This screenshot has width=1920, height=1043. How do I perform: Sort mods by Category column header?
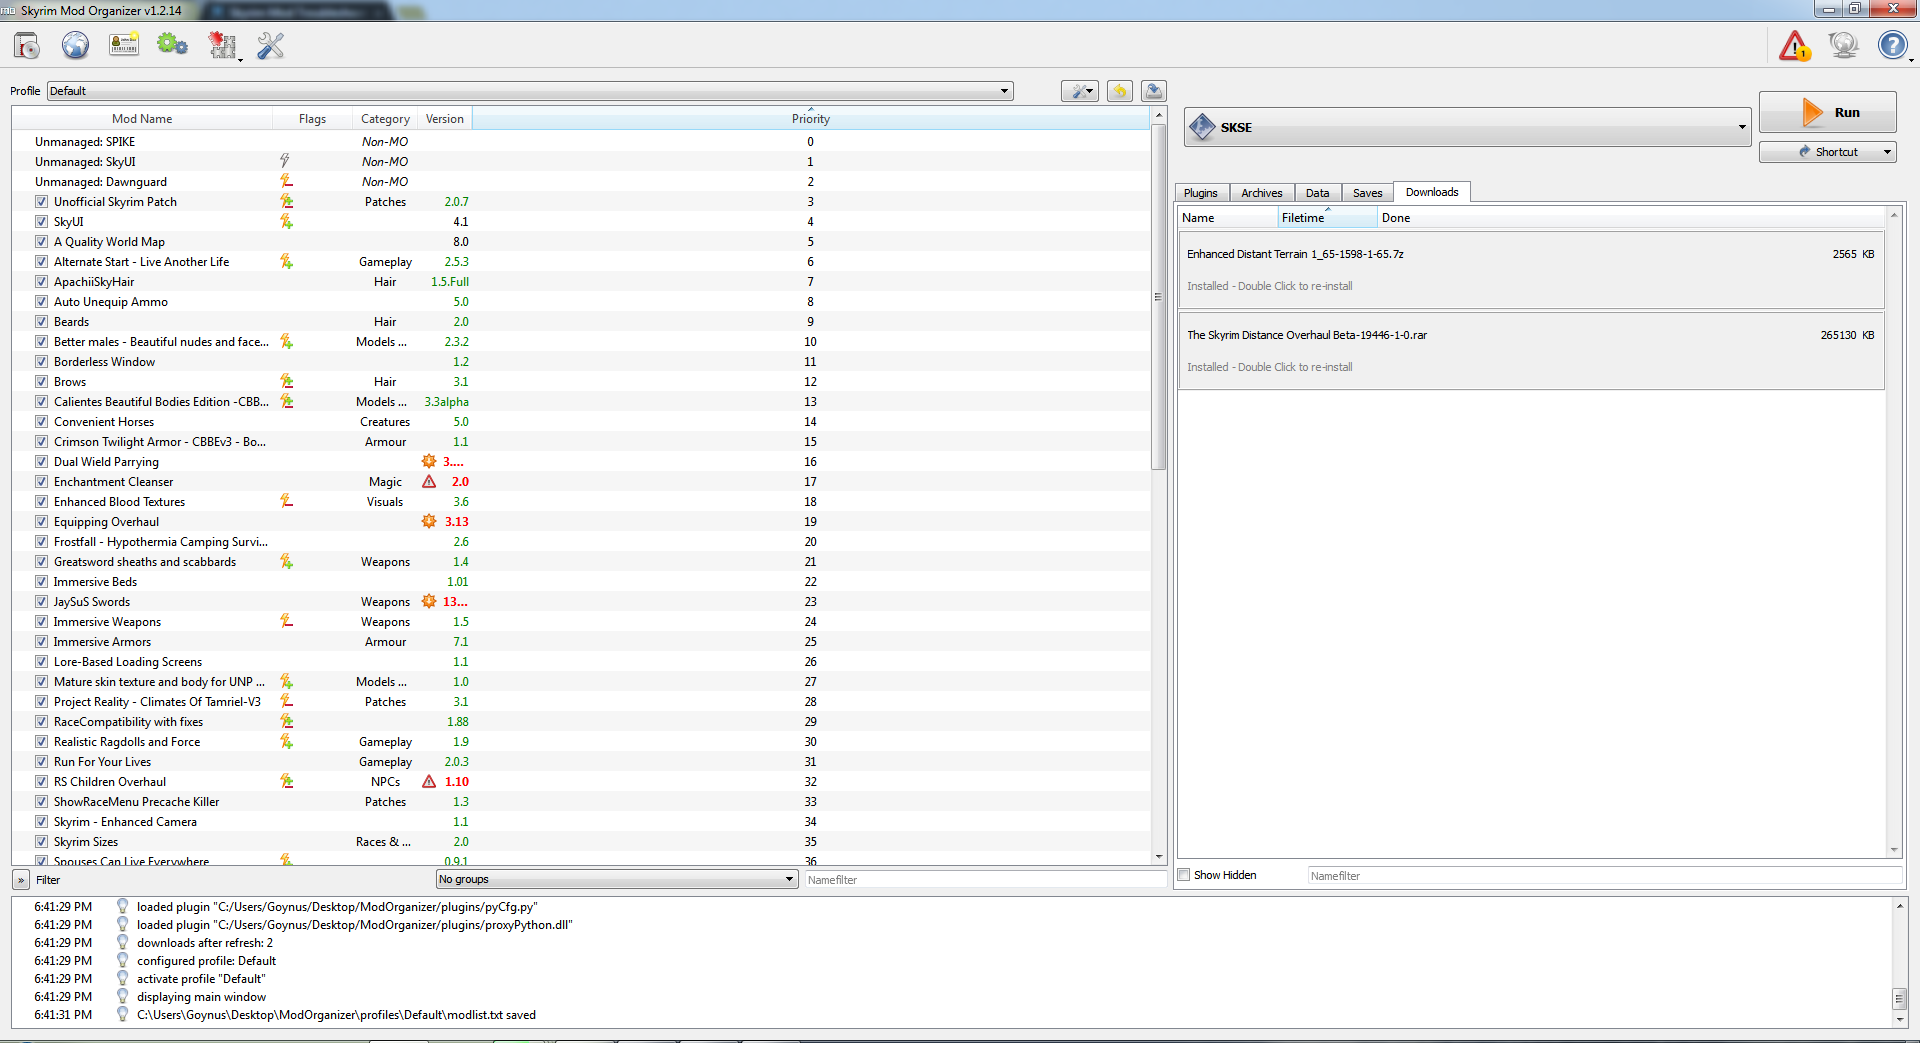pos(385,118)
